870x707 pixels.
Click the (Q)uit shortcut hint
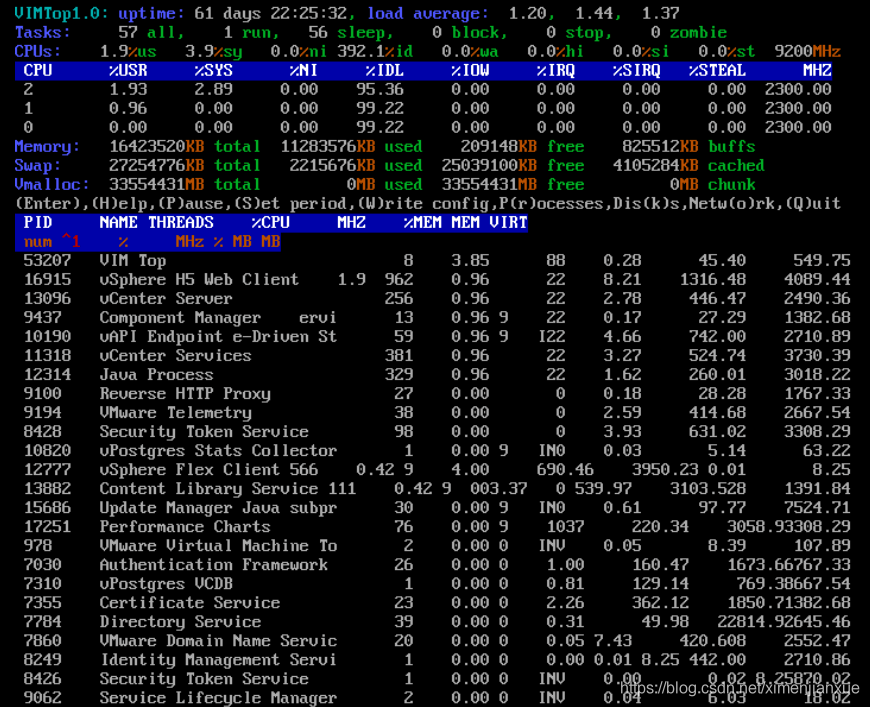[x=813, y=204]
